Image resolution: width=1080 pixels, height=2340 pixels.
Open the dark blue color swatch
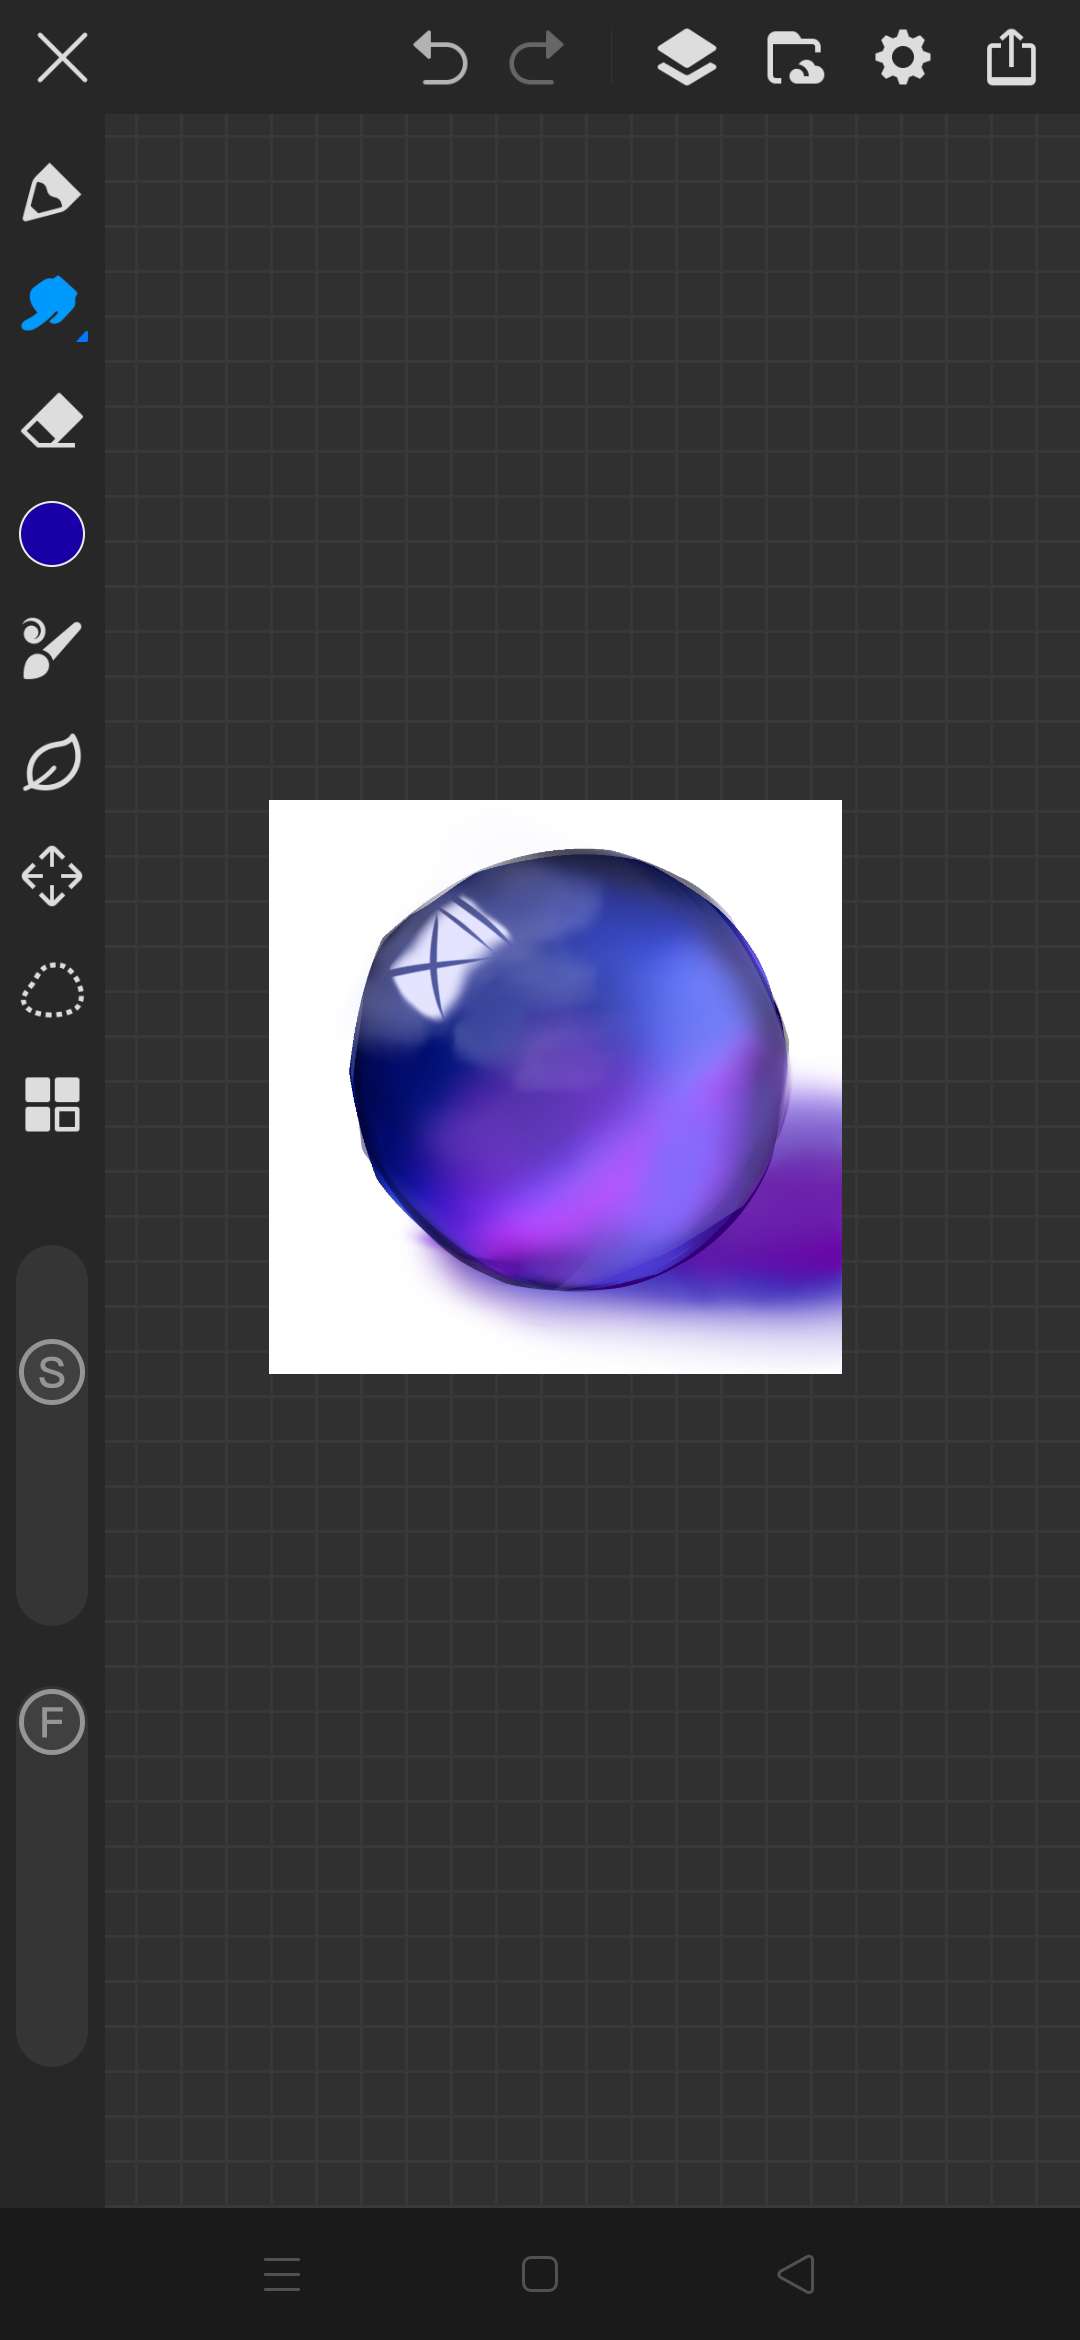click(52, 534)
